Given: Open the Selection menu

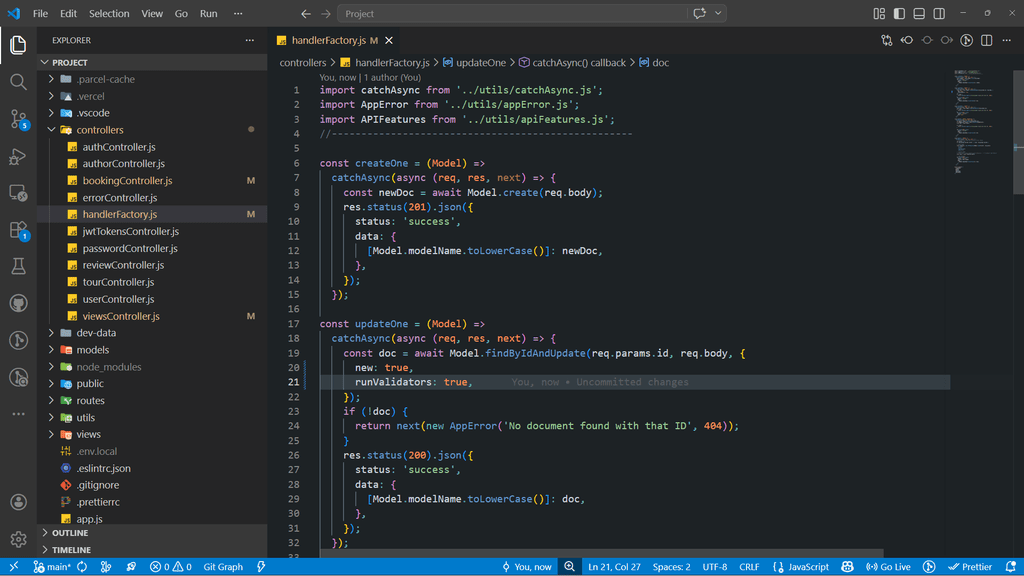Looking at the screenshot, I should click(109, 14).
